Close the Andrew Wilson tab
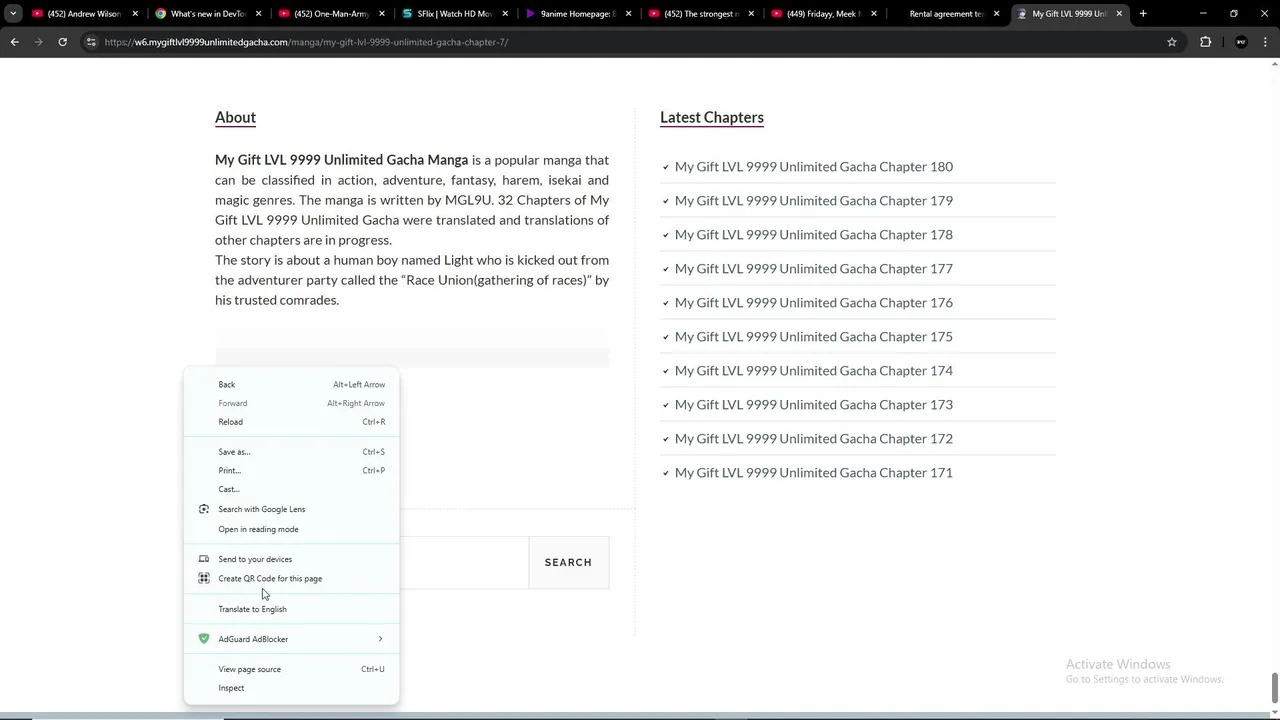Screen dimensions: 1280x720 135,14
